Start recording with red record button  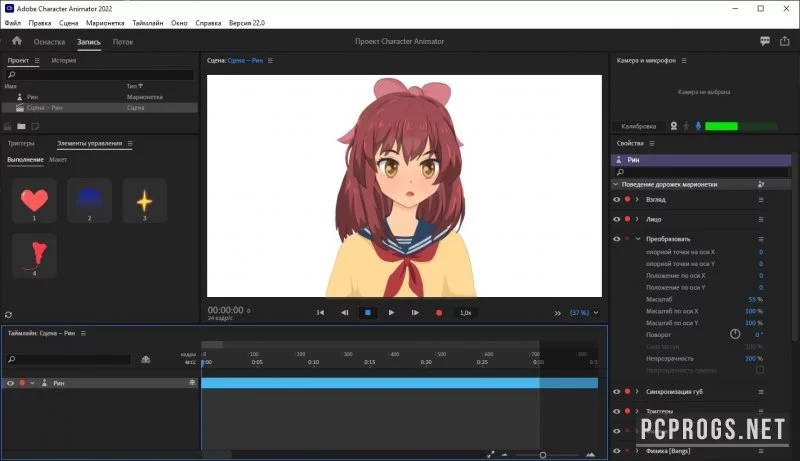coord(439,313)
